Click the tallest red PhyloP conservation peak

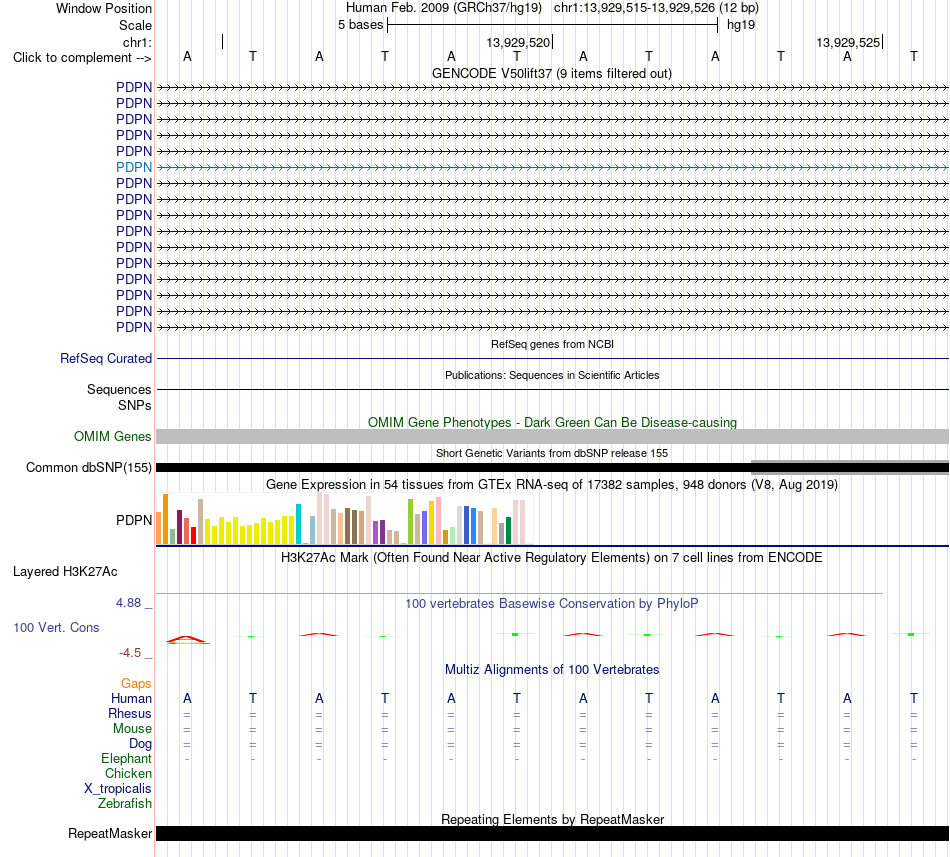click(187, 639)
